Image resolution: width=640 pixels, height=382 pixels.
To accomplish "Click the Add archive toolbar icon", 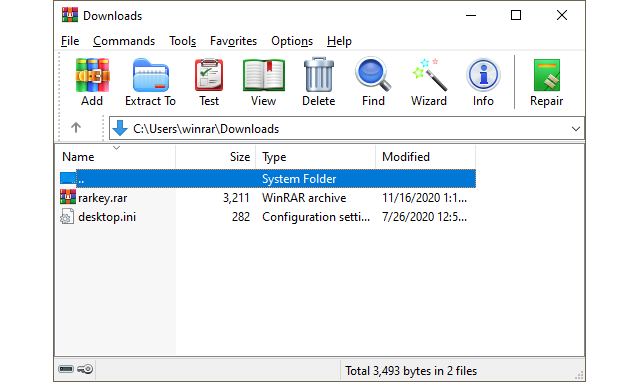I will (x=92, y=76).
